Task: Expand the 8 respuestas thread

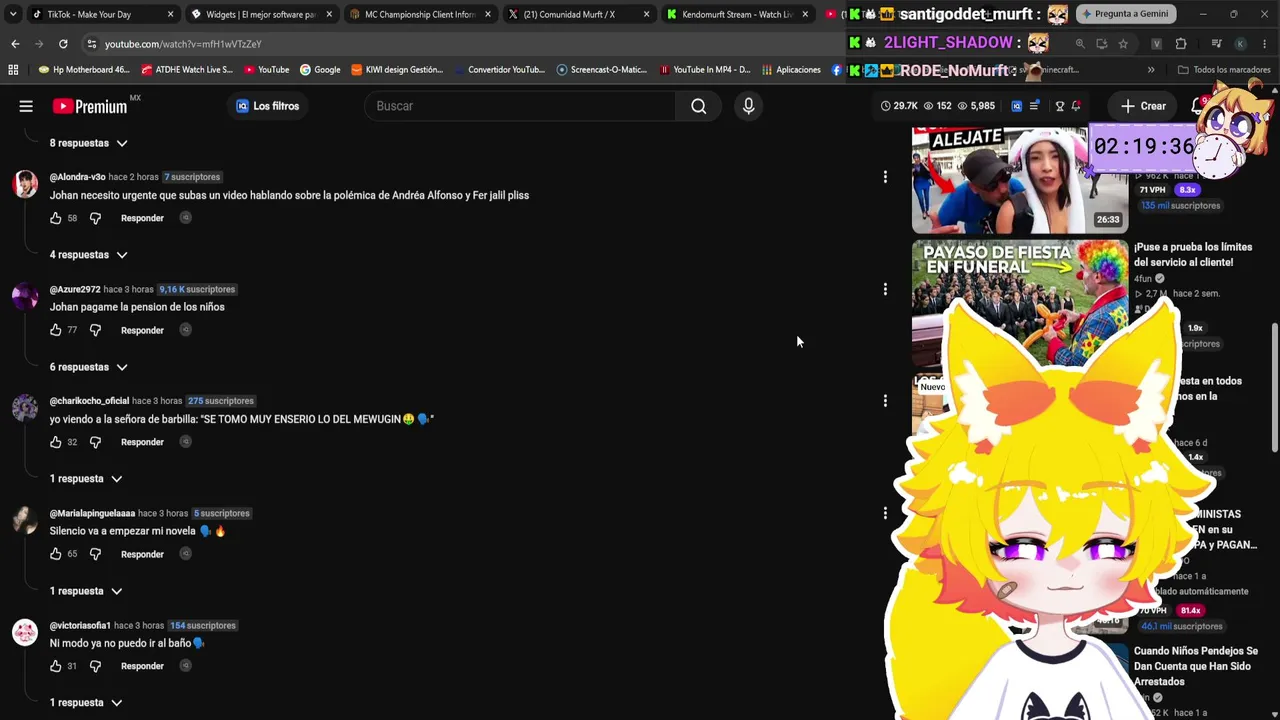Action: [89, 143]
